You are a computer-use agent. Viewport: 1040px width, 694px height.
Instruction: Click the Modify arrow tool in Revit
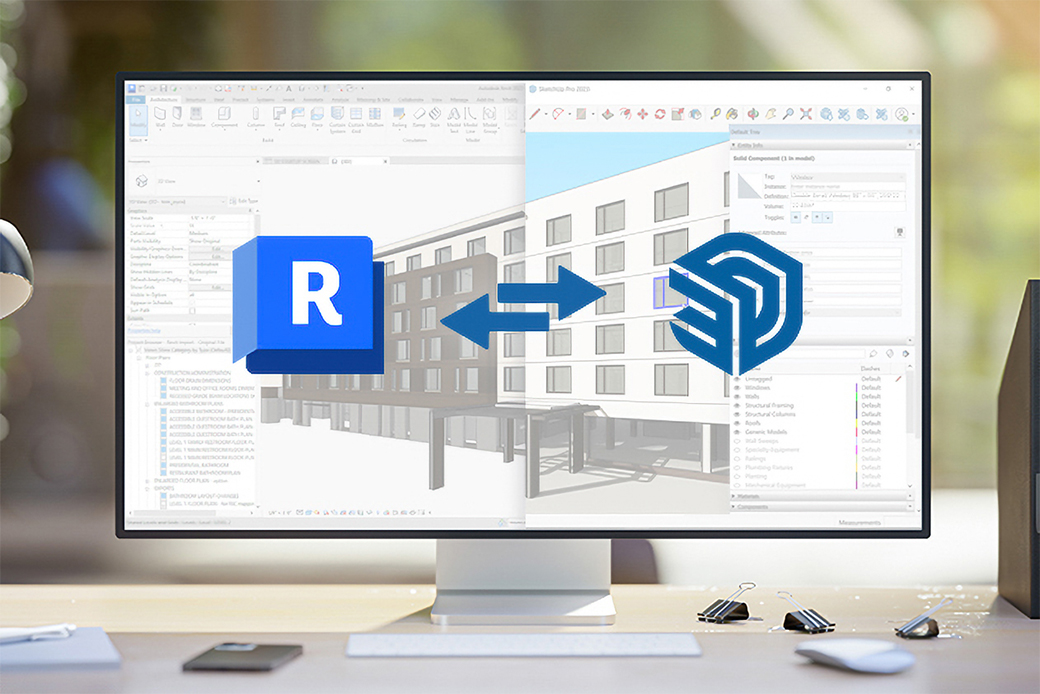pos(138,118)
